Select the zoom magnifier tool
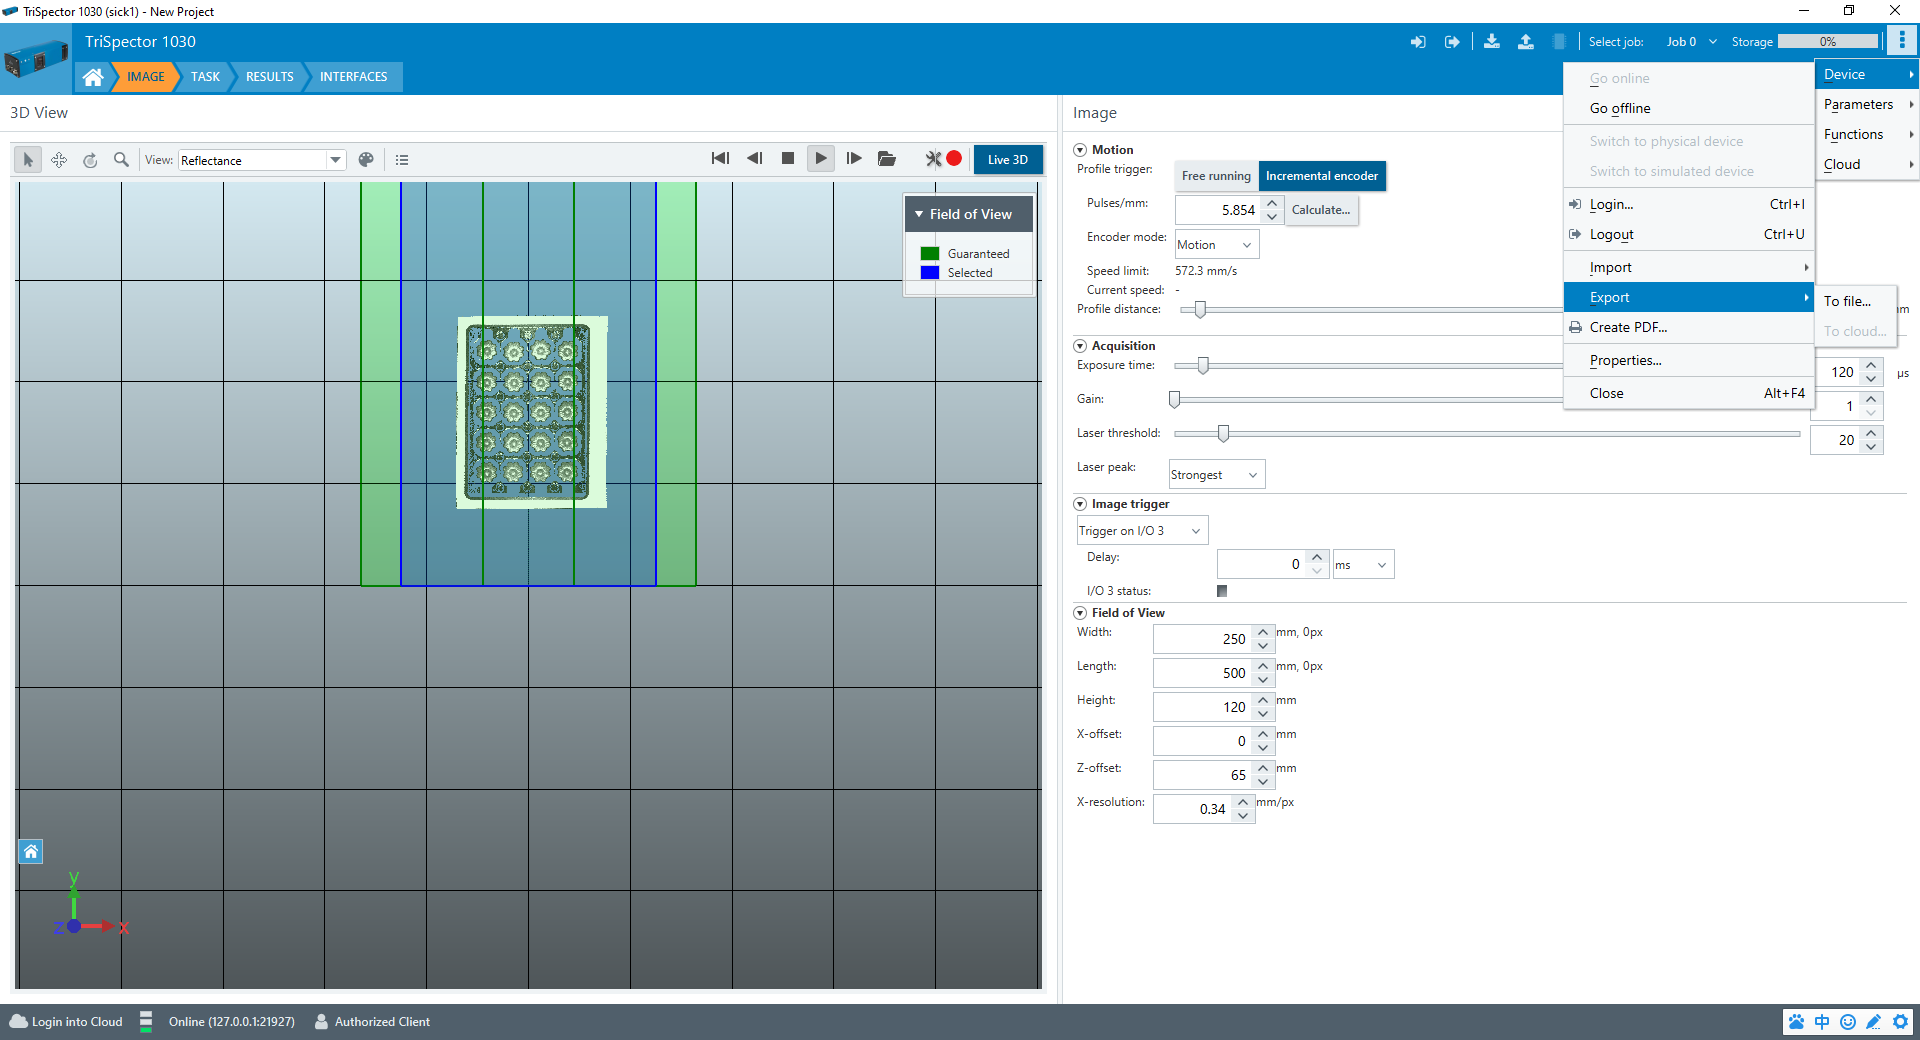This screenshot has width=1920, height=1040. pos(121,160)
